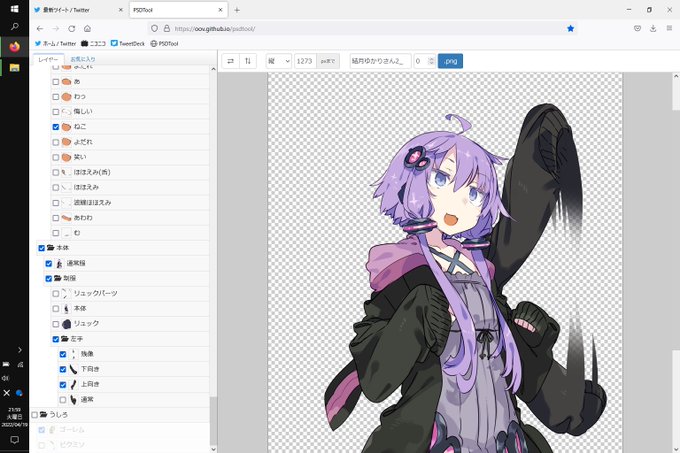680x453 pixels.
Task: Collapse the top-level 本体 folder via its folder icon
Action: pos(50,248)
